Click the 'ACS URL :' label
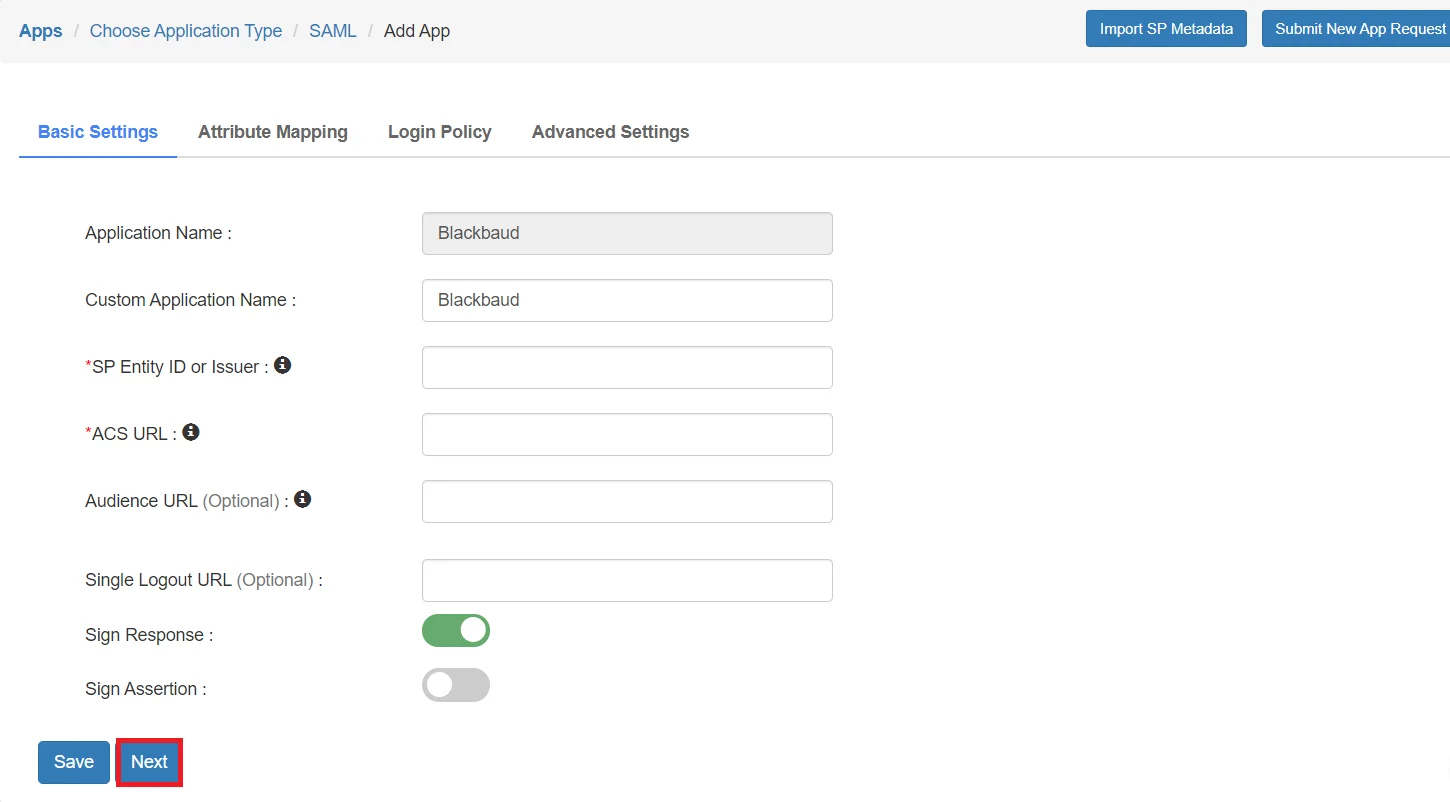The image size is (1450, 802). [131, 434]
